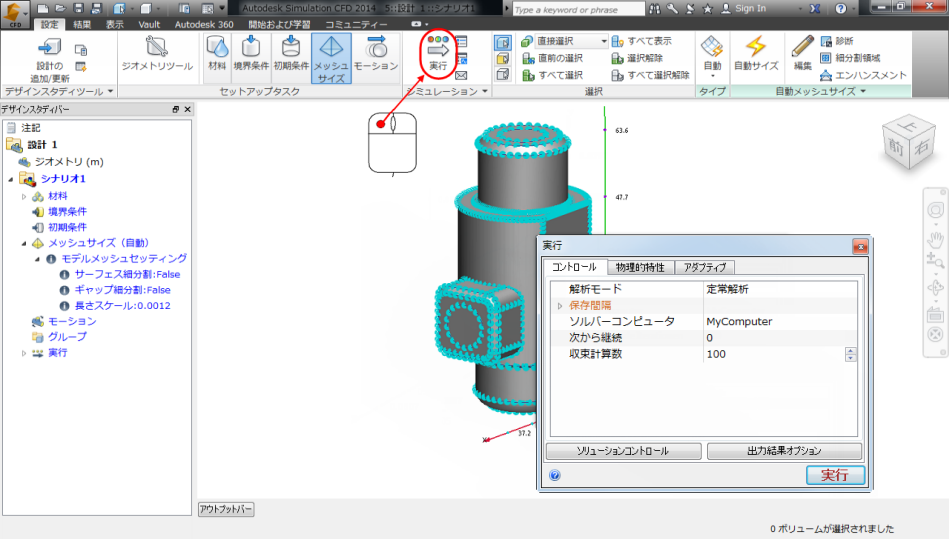
Task: Open the 表示 ribbon tab
Action: click(x=115, y=24)
